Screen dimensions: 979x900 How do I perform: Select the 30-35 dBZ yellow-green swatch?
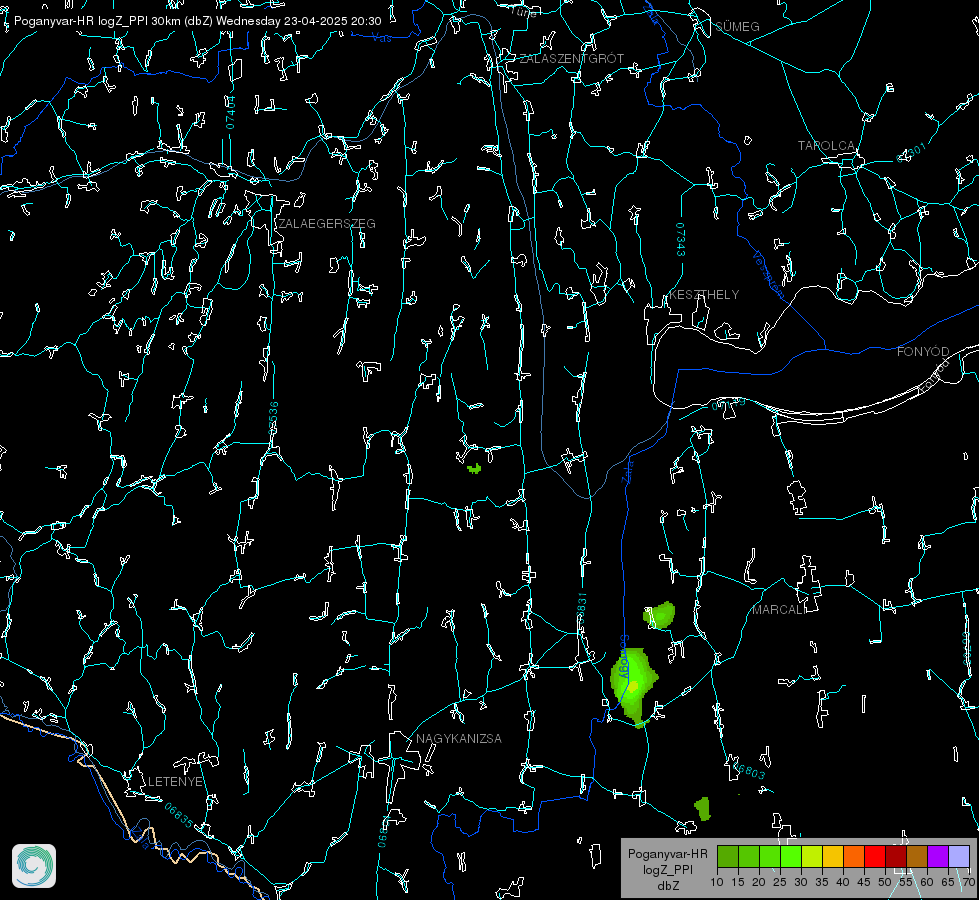pos(812,856)
